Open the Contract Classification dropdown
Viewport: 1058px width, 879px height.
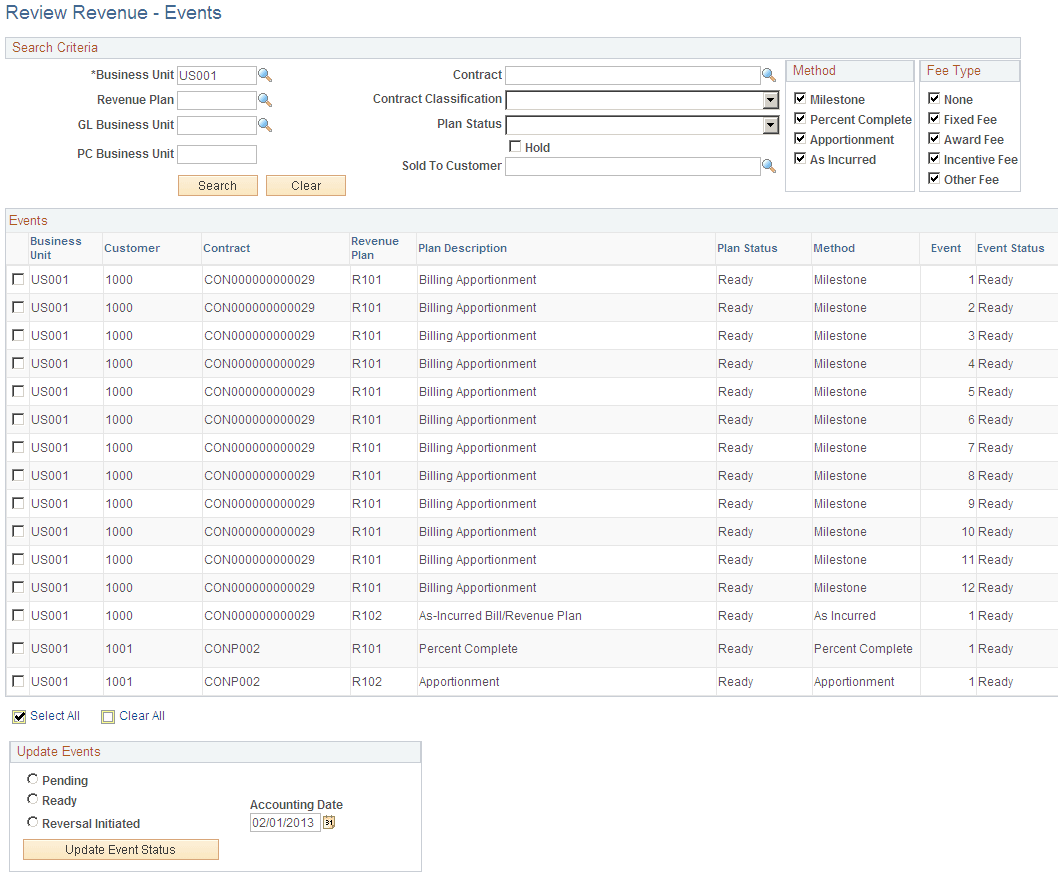point(770,99)
